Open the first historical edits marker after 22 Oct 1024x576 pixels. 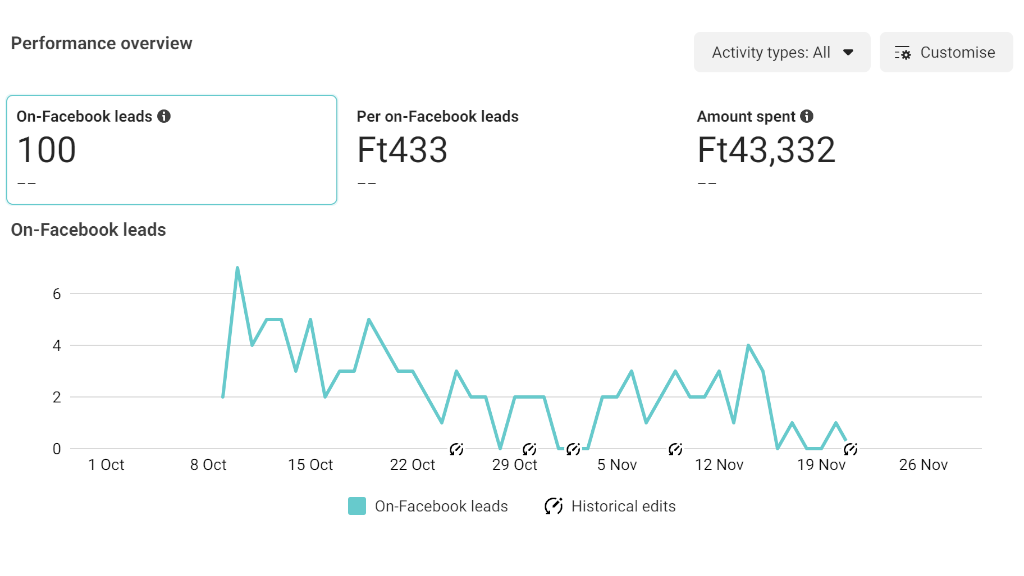click(x=456, y=449)
